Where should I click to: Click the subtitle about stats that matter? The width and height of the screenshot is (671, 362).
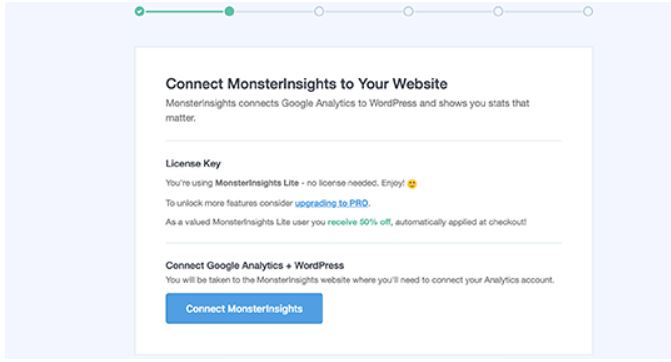347,110
